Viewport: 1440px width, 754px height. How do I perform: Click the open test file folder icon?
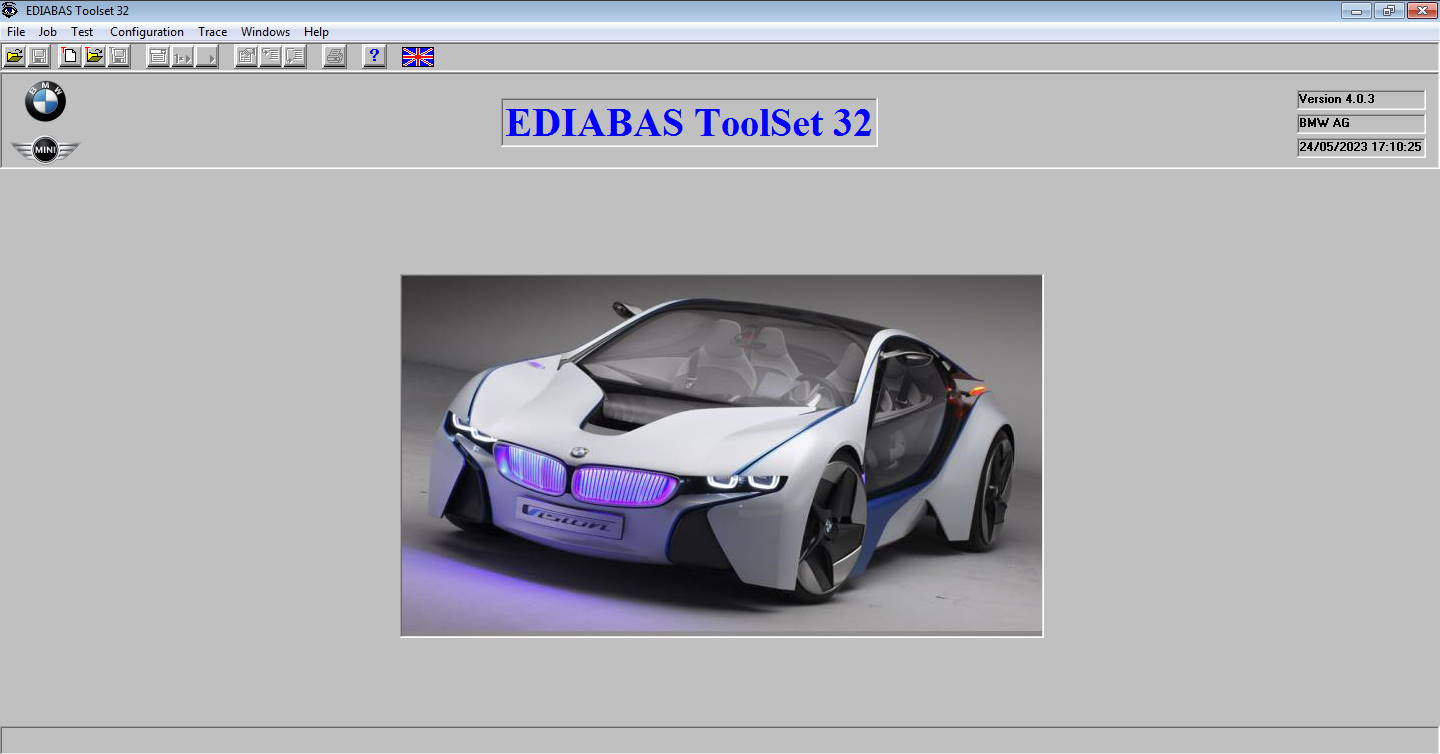[x=95, y=56]
